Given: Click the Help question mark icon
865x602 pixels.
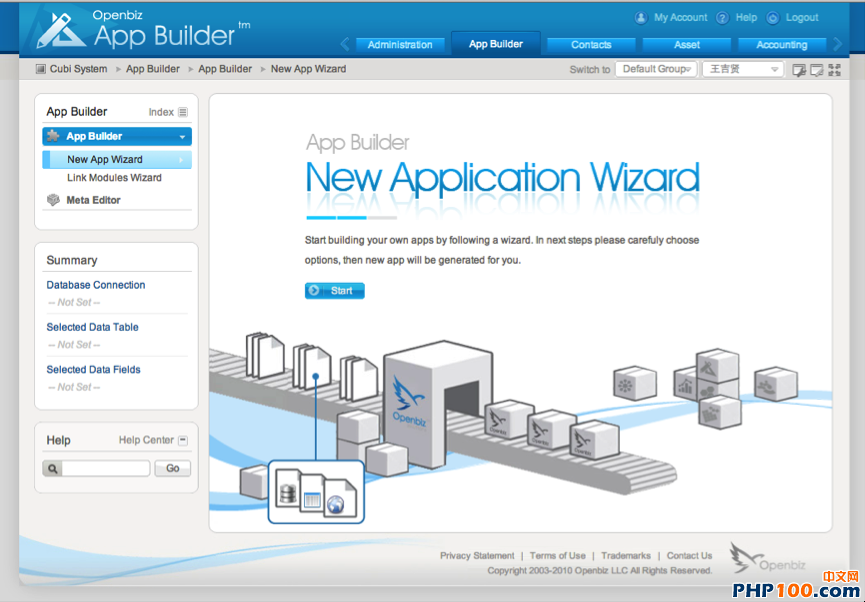Looking at the screenshot, I should pos(722,18).
